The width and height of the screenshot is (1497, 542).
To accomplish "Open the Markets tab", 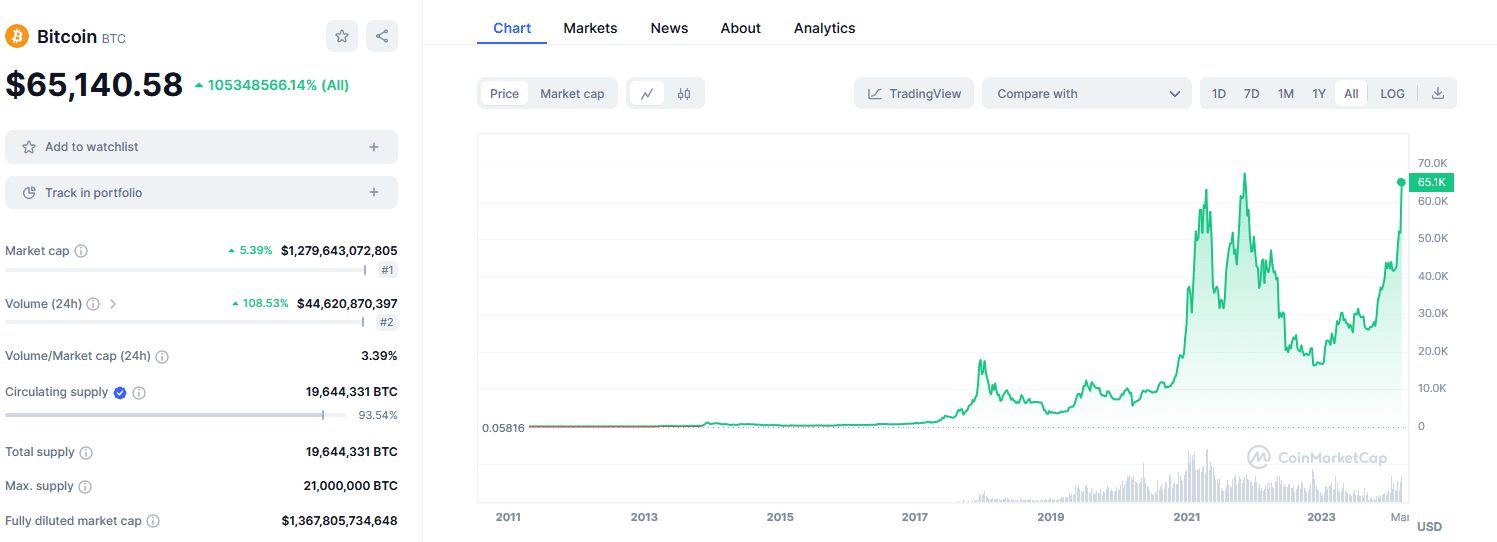I will click(590, 28).
